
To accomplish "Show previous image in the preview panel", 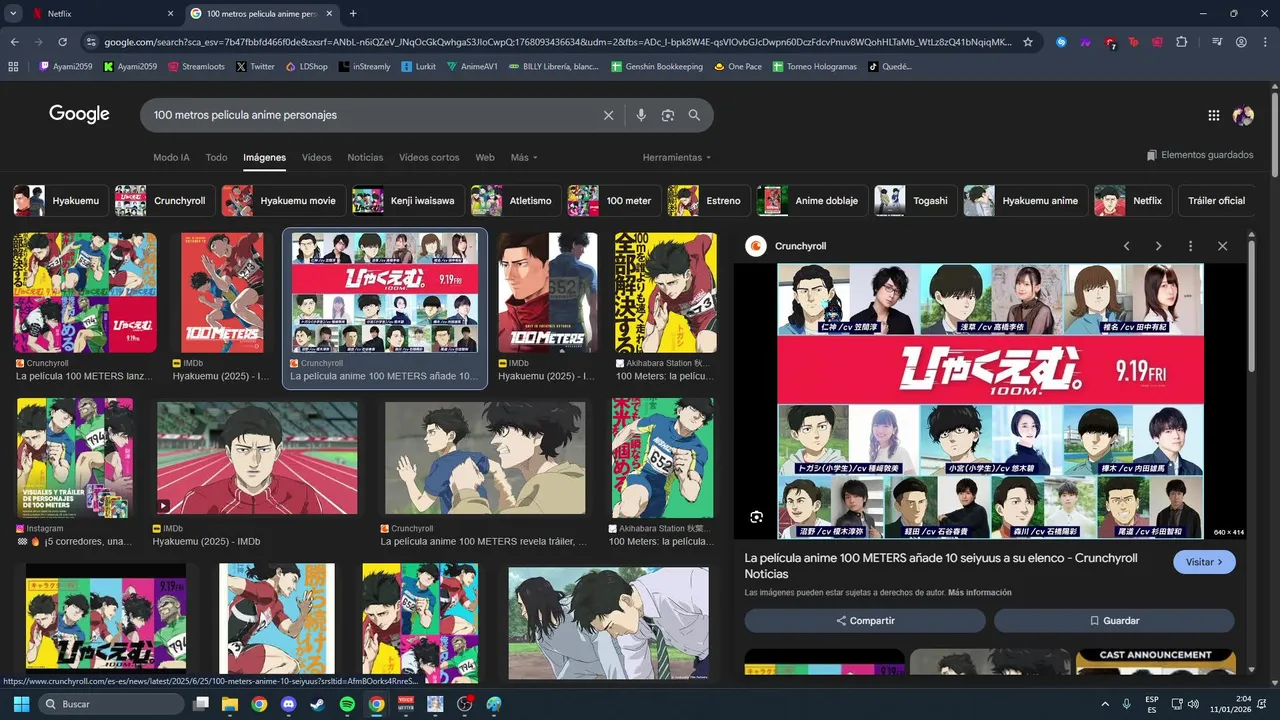I will (x=1126, y=246).
